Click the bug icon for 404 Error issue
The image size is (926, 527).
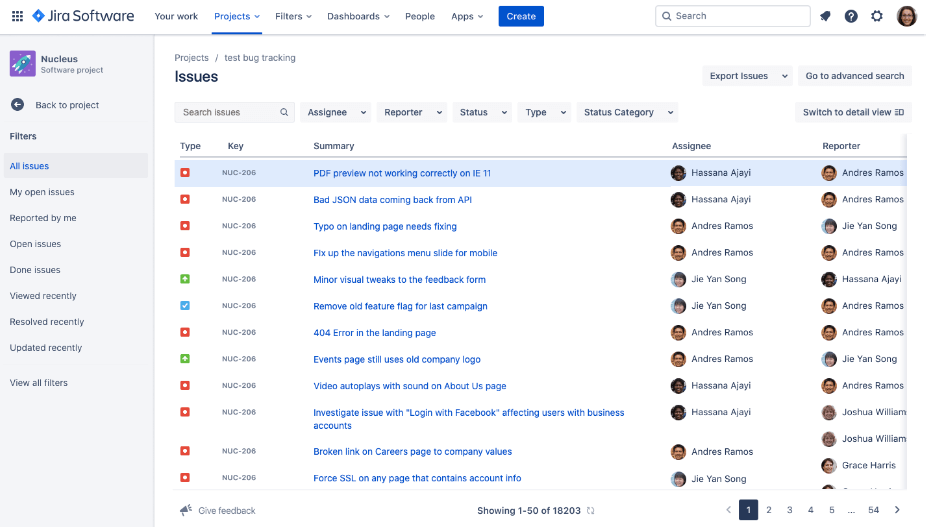click(x=185, y=332)
